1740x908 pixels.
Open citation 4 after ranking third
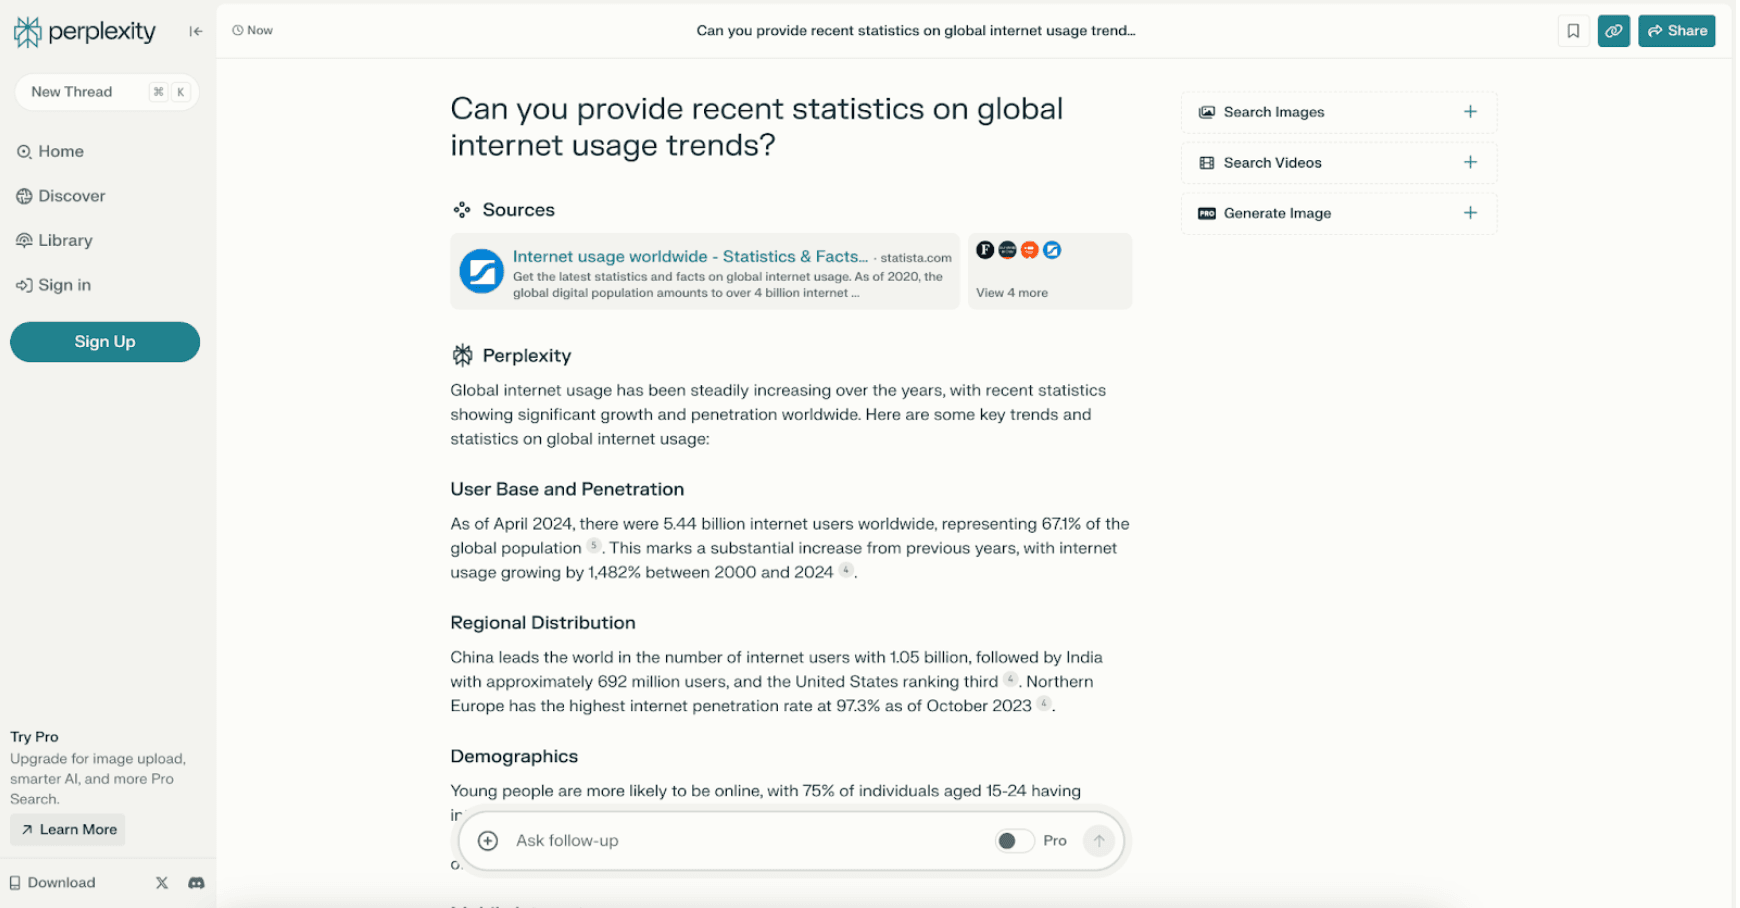(1011, 680)
